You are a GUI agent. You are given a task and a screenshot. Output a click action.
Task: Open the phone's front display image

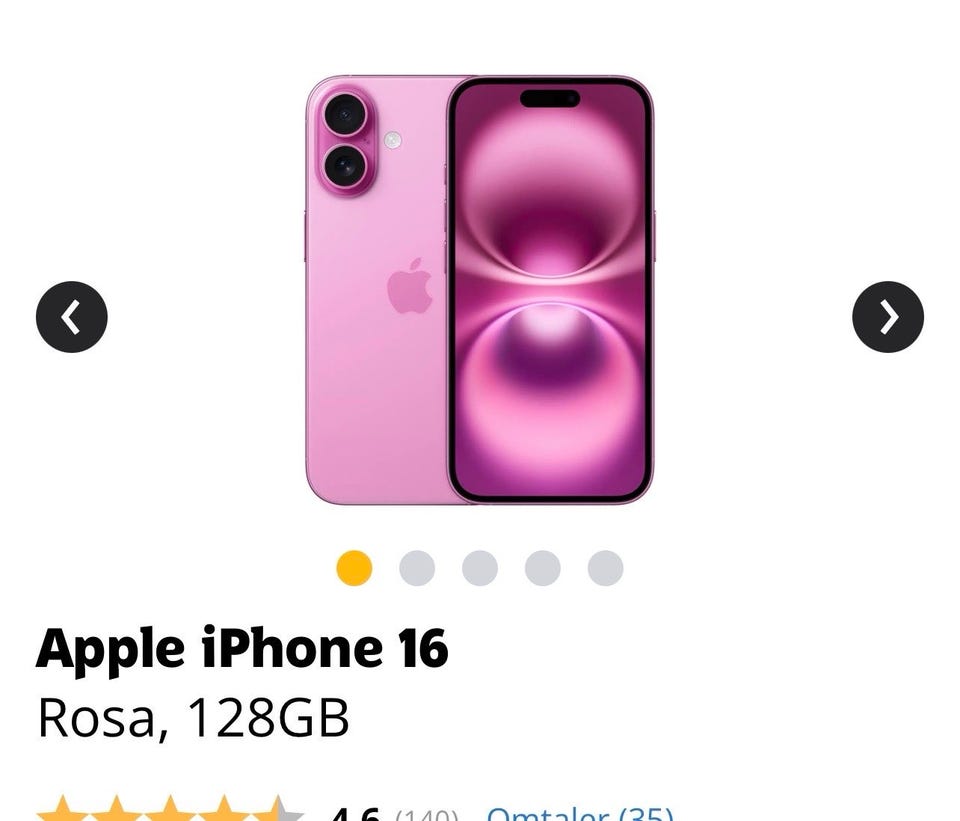point(551,290)
